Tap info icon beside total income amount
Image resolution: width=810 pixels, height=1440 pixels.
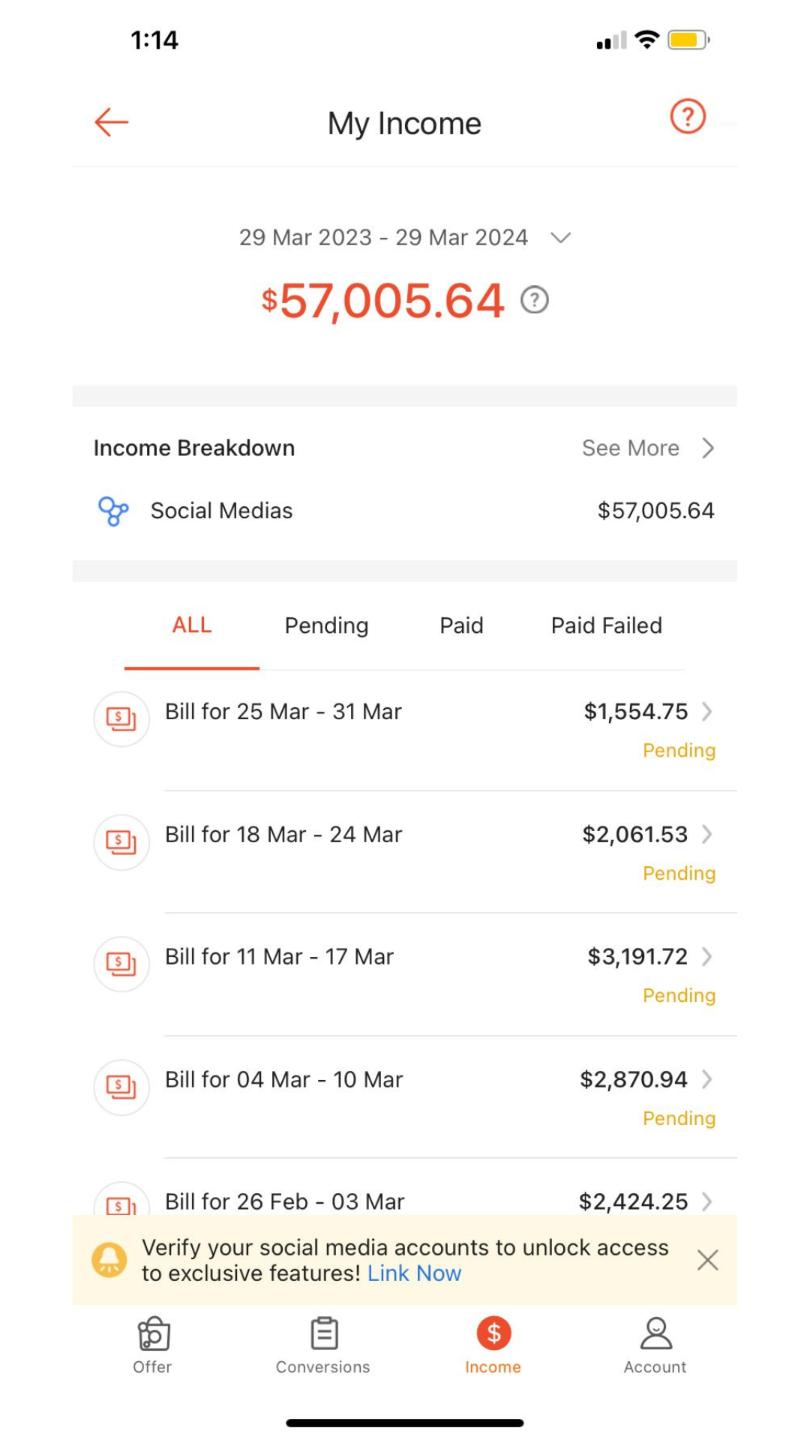[535, 300]
